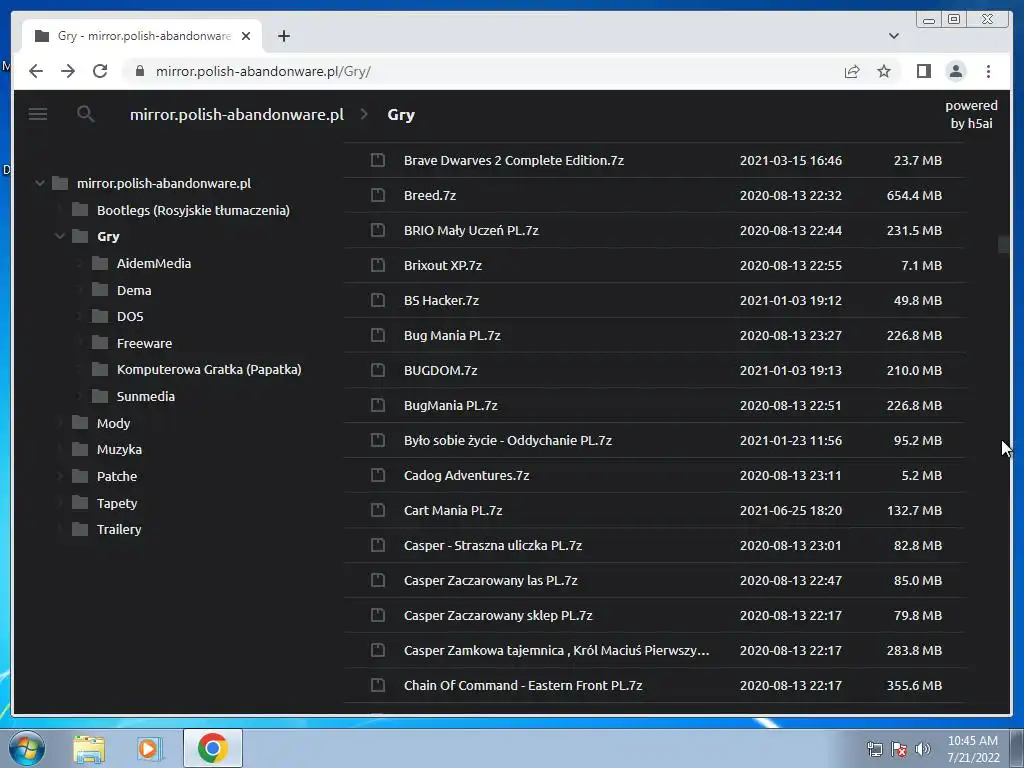This screenshot has width=1024, height=768.
Task: Click the DOS folder icon
Action: pos(100,316)
